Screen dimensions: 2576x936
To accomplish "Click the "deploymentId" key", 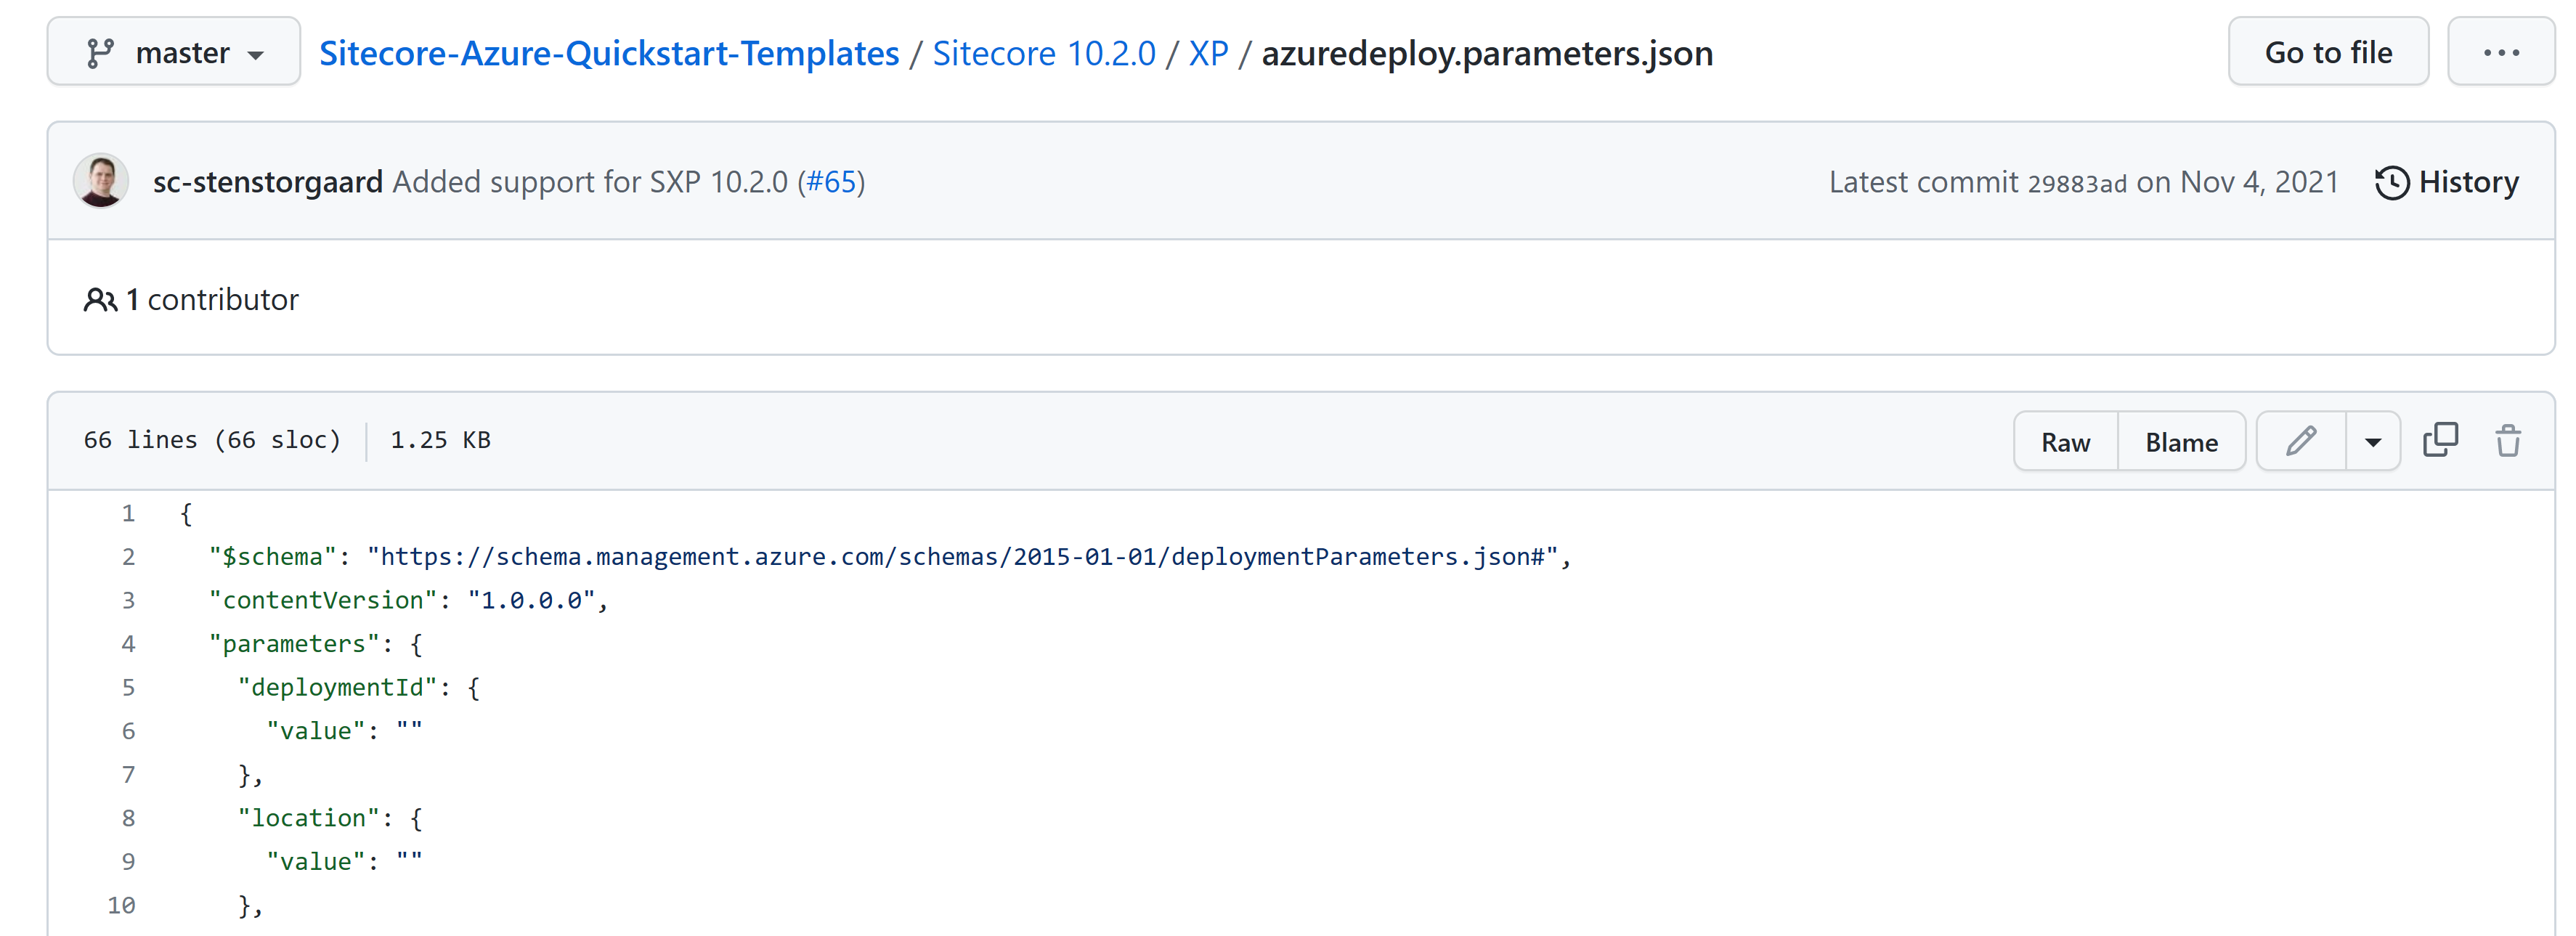I will 338,687.
